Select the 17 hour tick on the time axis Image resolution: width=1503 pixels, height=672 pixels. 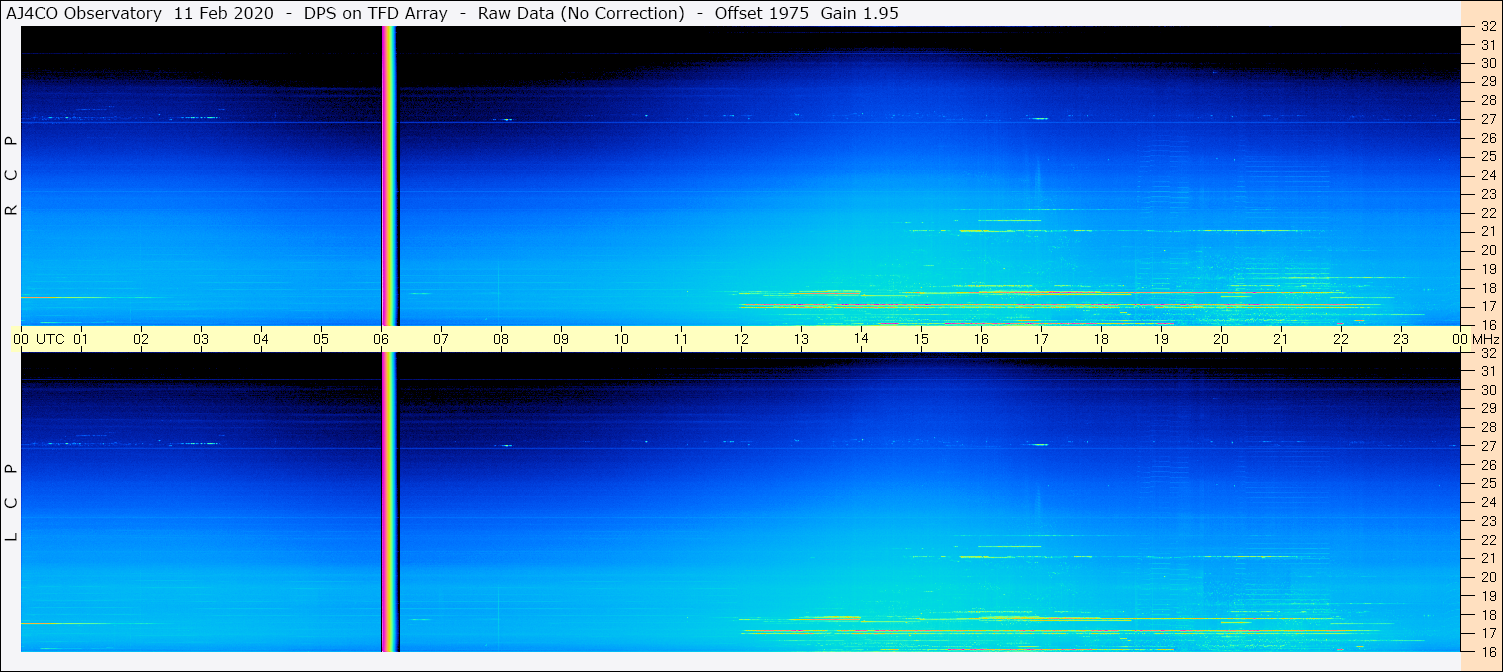(1041, 339)
